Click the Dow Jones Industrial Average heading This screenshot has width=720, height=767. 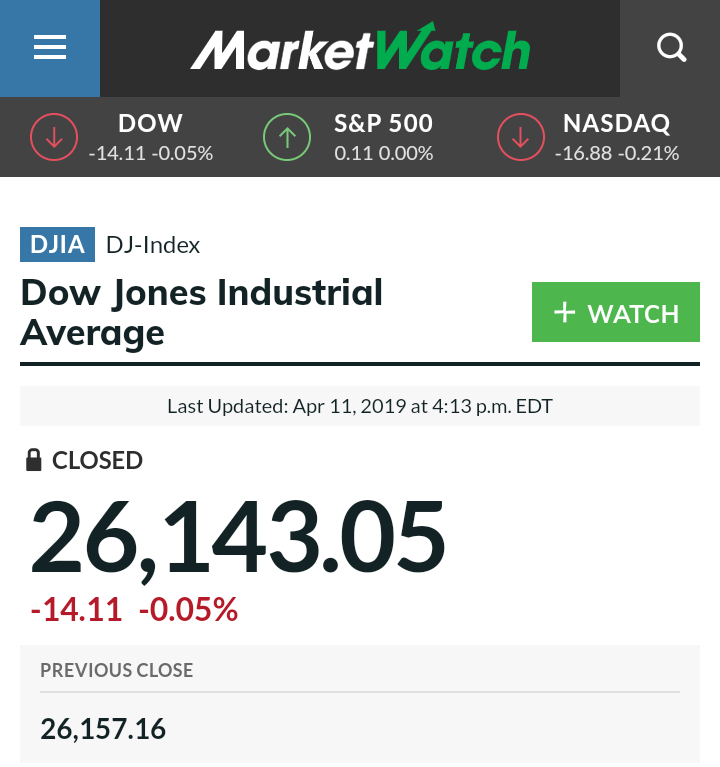coord(201,312)
